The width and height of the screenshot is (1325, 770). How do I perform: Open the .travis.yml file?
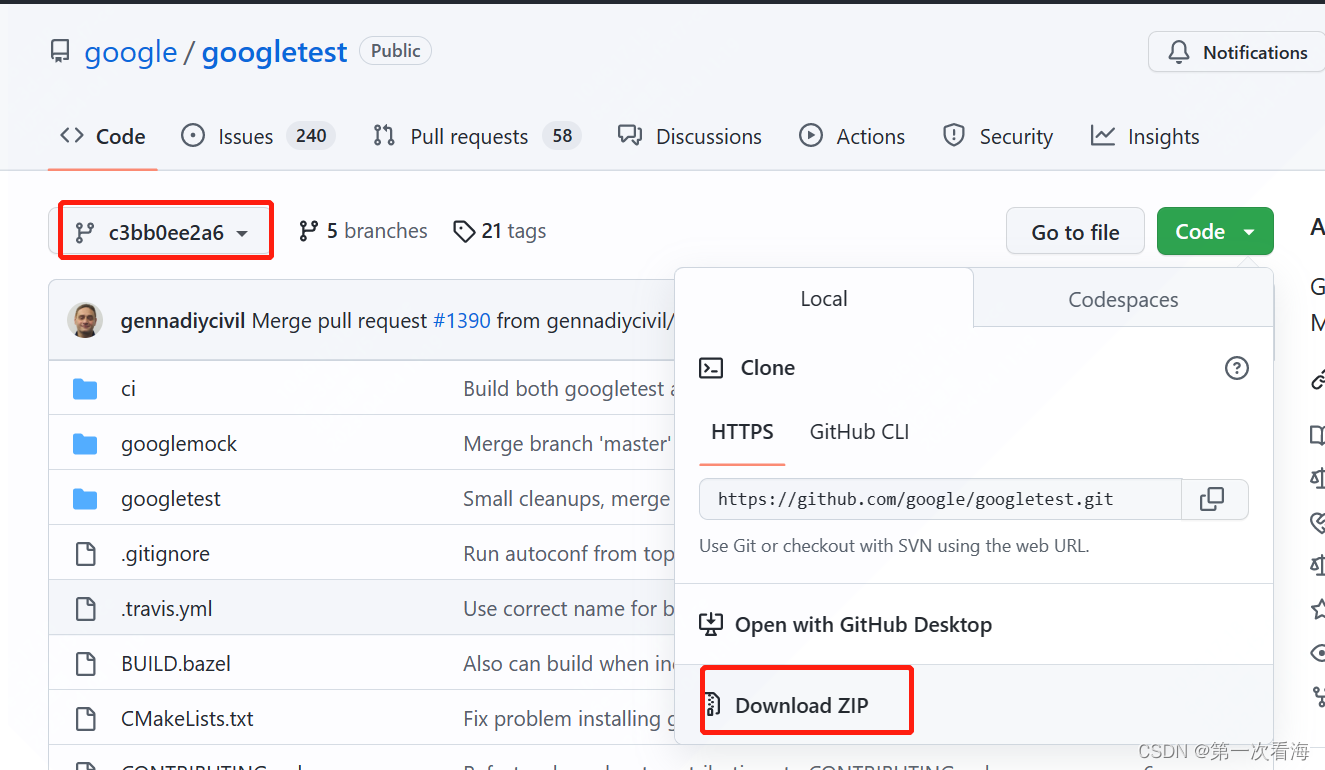[x=166, y=608]
